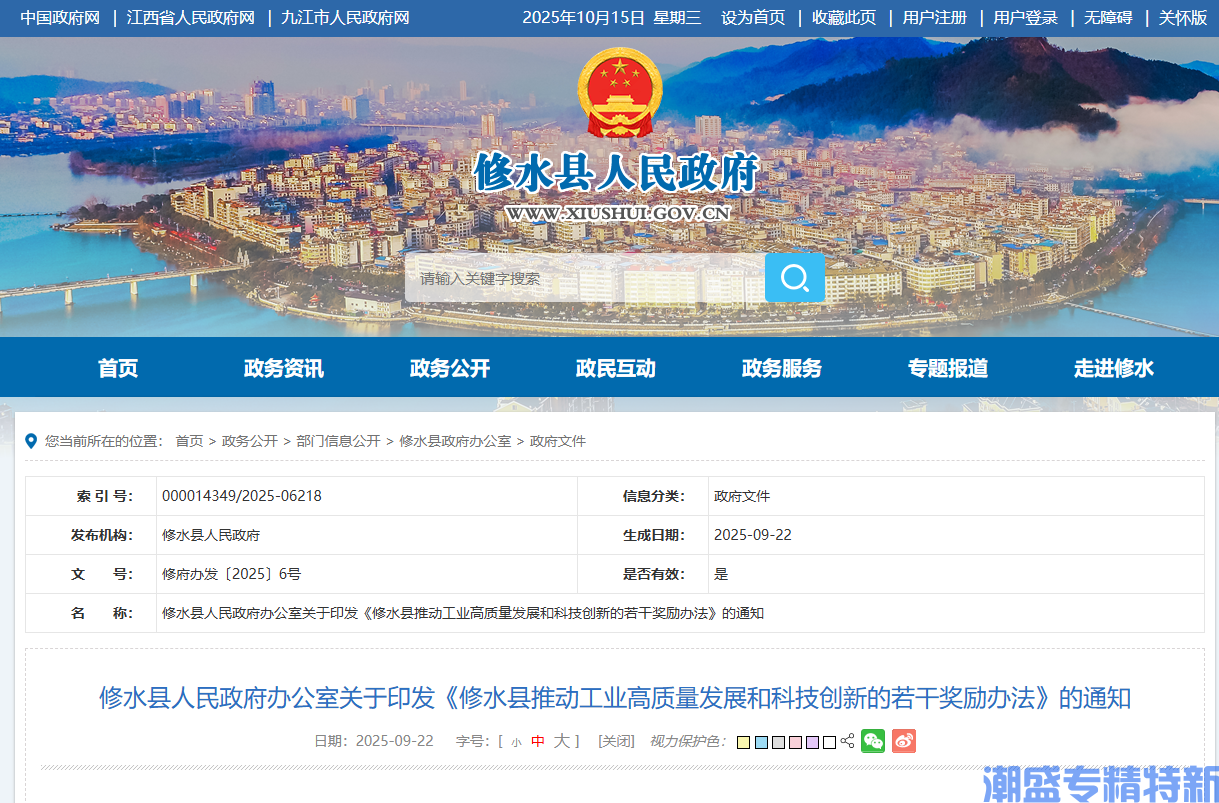The height and width of the screenshot is (803, 1219).
Task: Share article via Weibo icon
Action: tap(904, 741)
